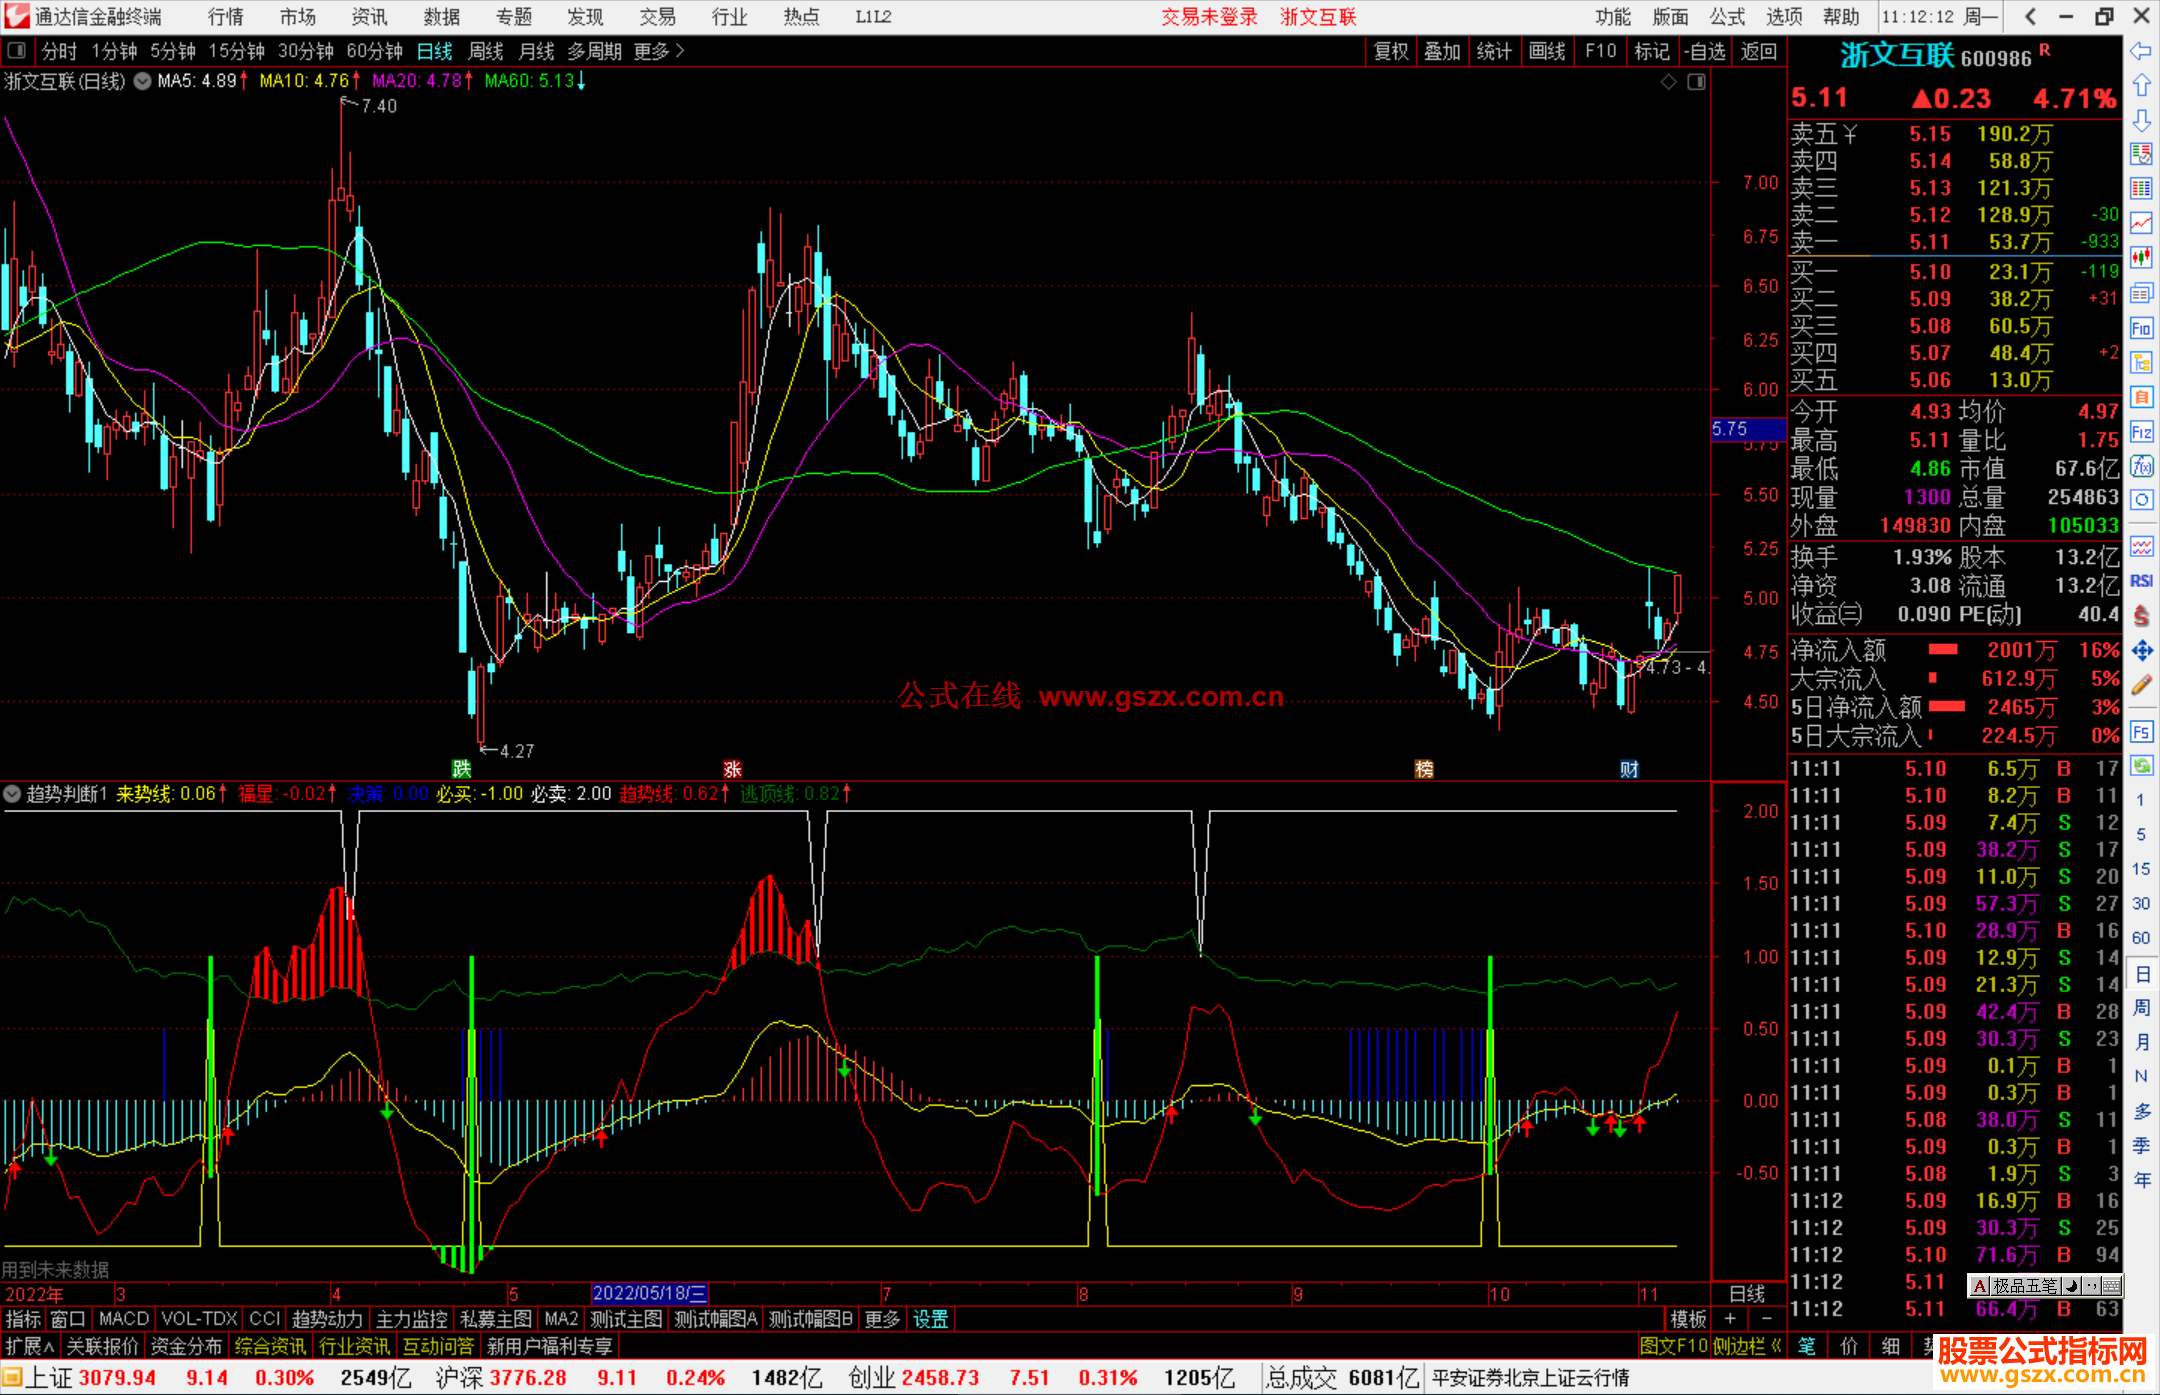This screenshot has width=2160, height=1395.
Task: Toggle the chart side panel icon near top-right
Action: [1696, 82]
